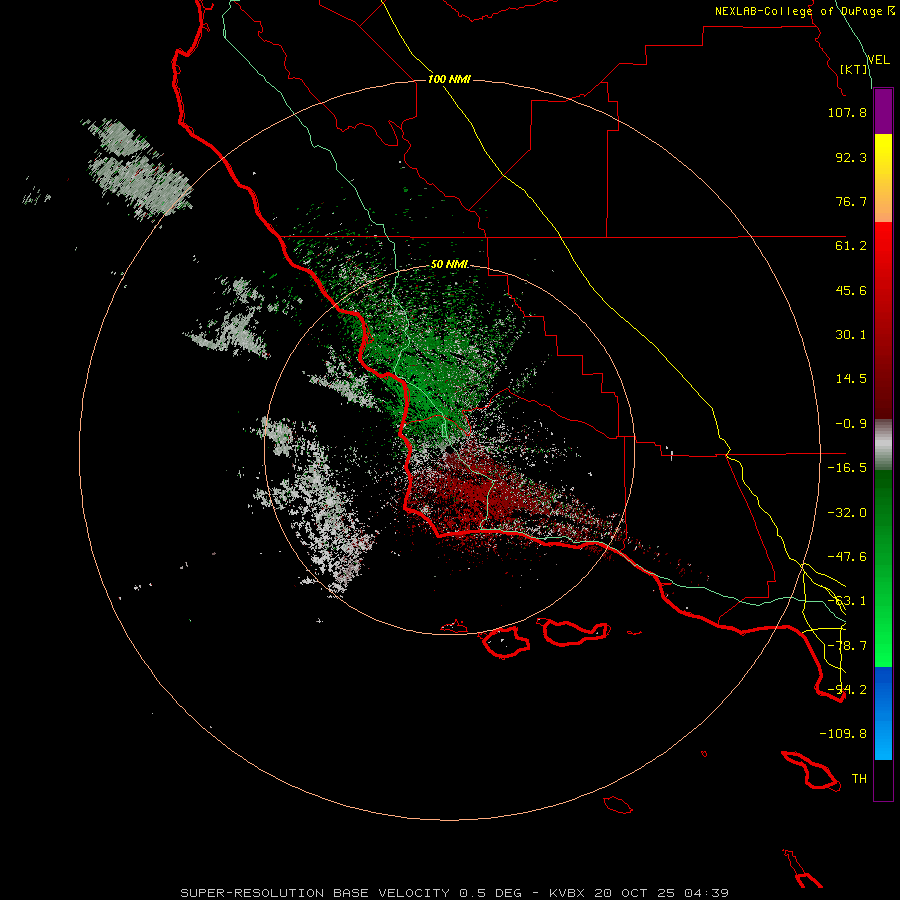Screen dimensions: 900x900
Task: Select the 45.6 scale value
Action: pyautogui.click(x=851, y=290)
